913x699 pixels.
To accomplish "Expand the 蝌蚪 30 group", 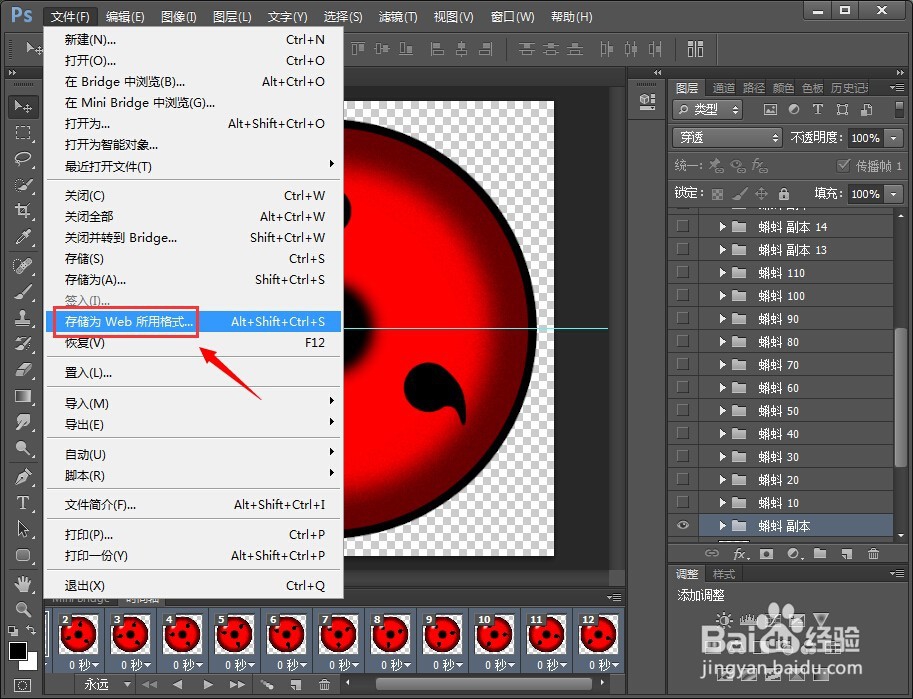I will pyautogui.click(x=722, y=457).
